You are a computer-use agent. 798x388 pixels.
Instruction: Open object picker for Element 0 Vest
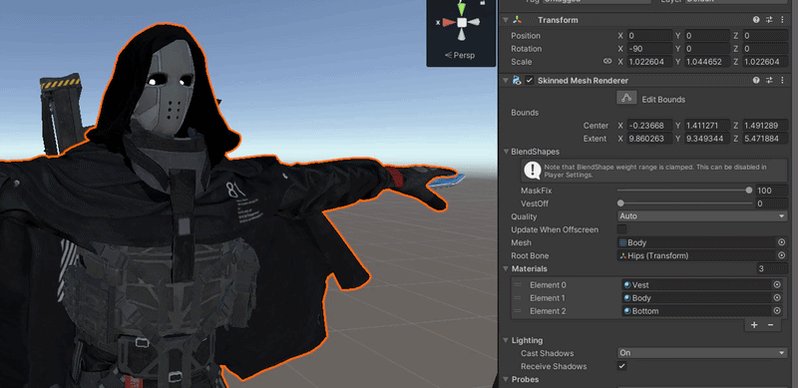pyautogui.click(x=777, y=285)
